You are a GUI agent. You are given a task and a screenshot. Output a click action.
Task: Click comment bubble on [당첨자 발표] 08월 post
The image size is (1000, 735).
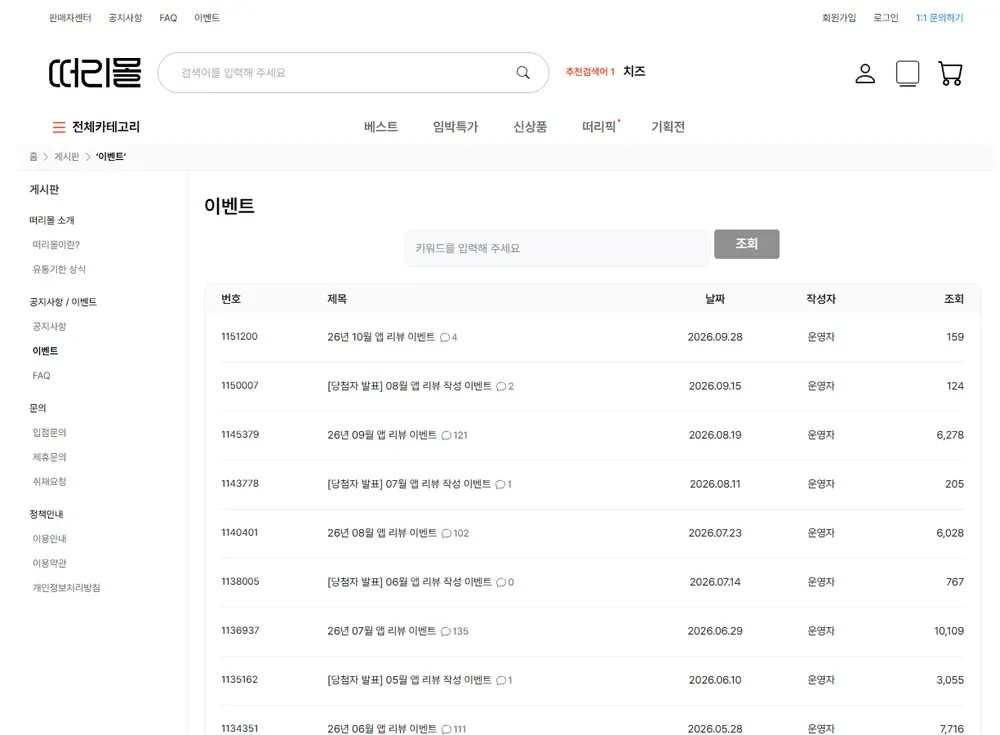point(501,387)
